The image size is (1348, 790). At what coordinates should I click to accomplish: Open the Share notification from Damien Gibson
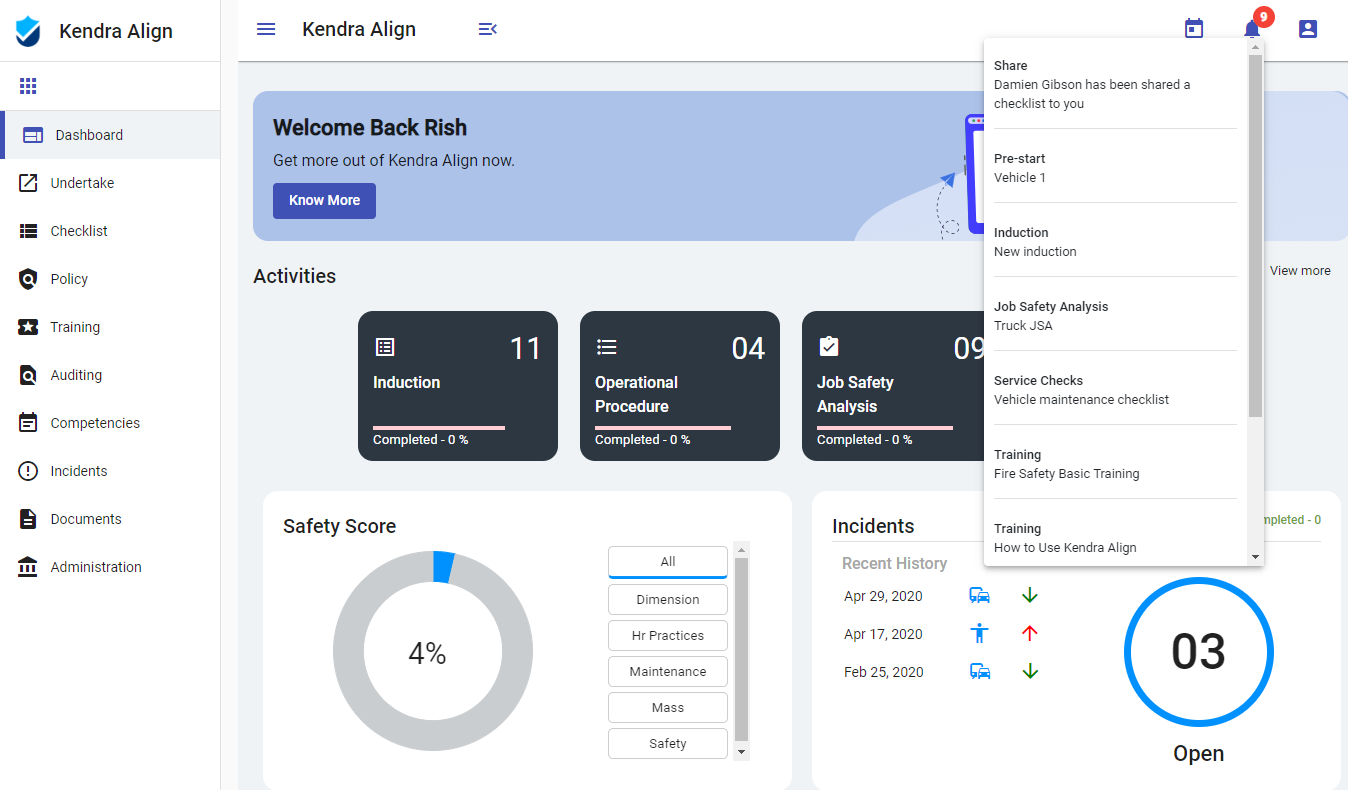point(1115,84)
